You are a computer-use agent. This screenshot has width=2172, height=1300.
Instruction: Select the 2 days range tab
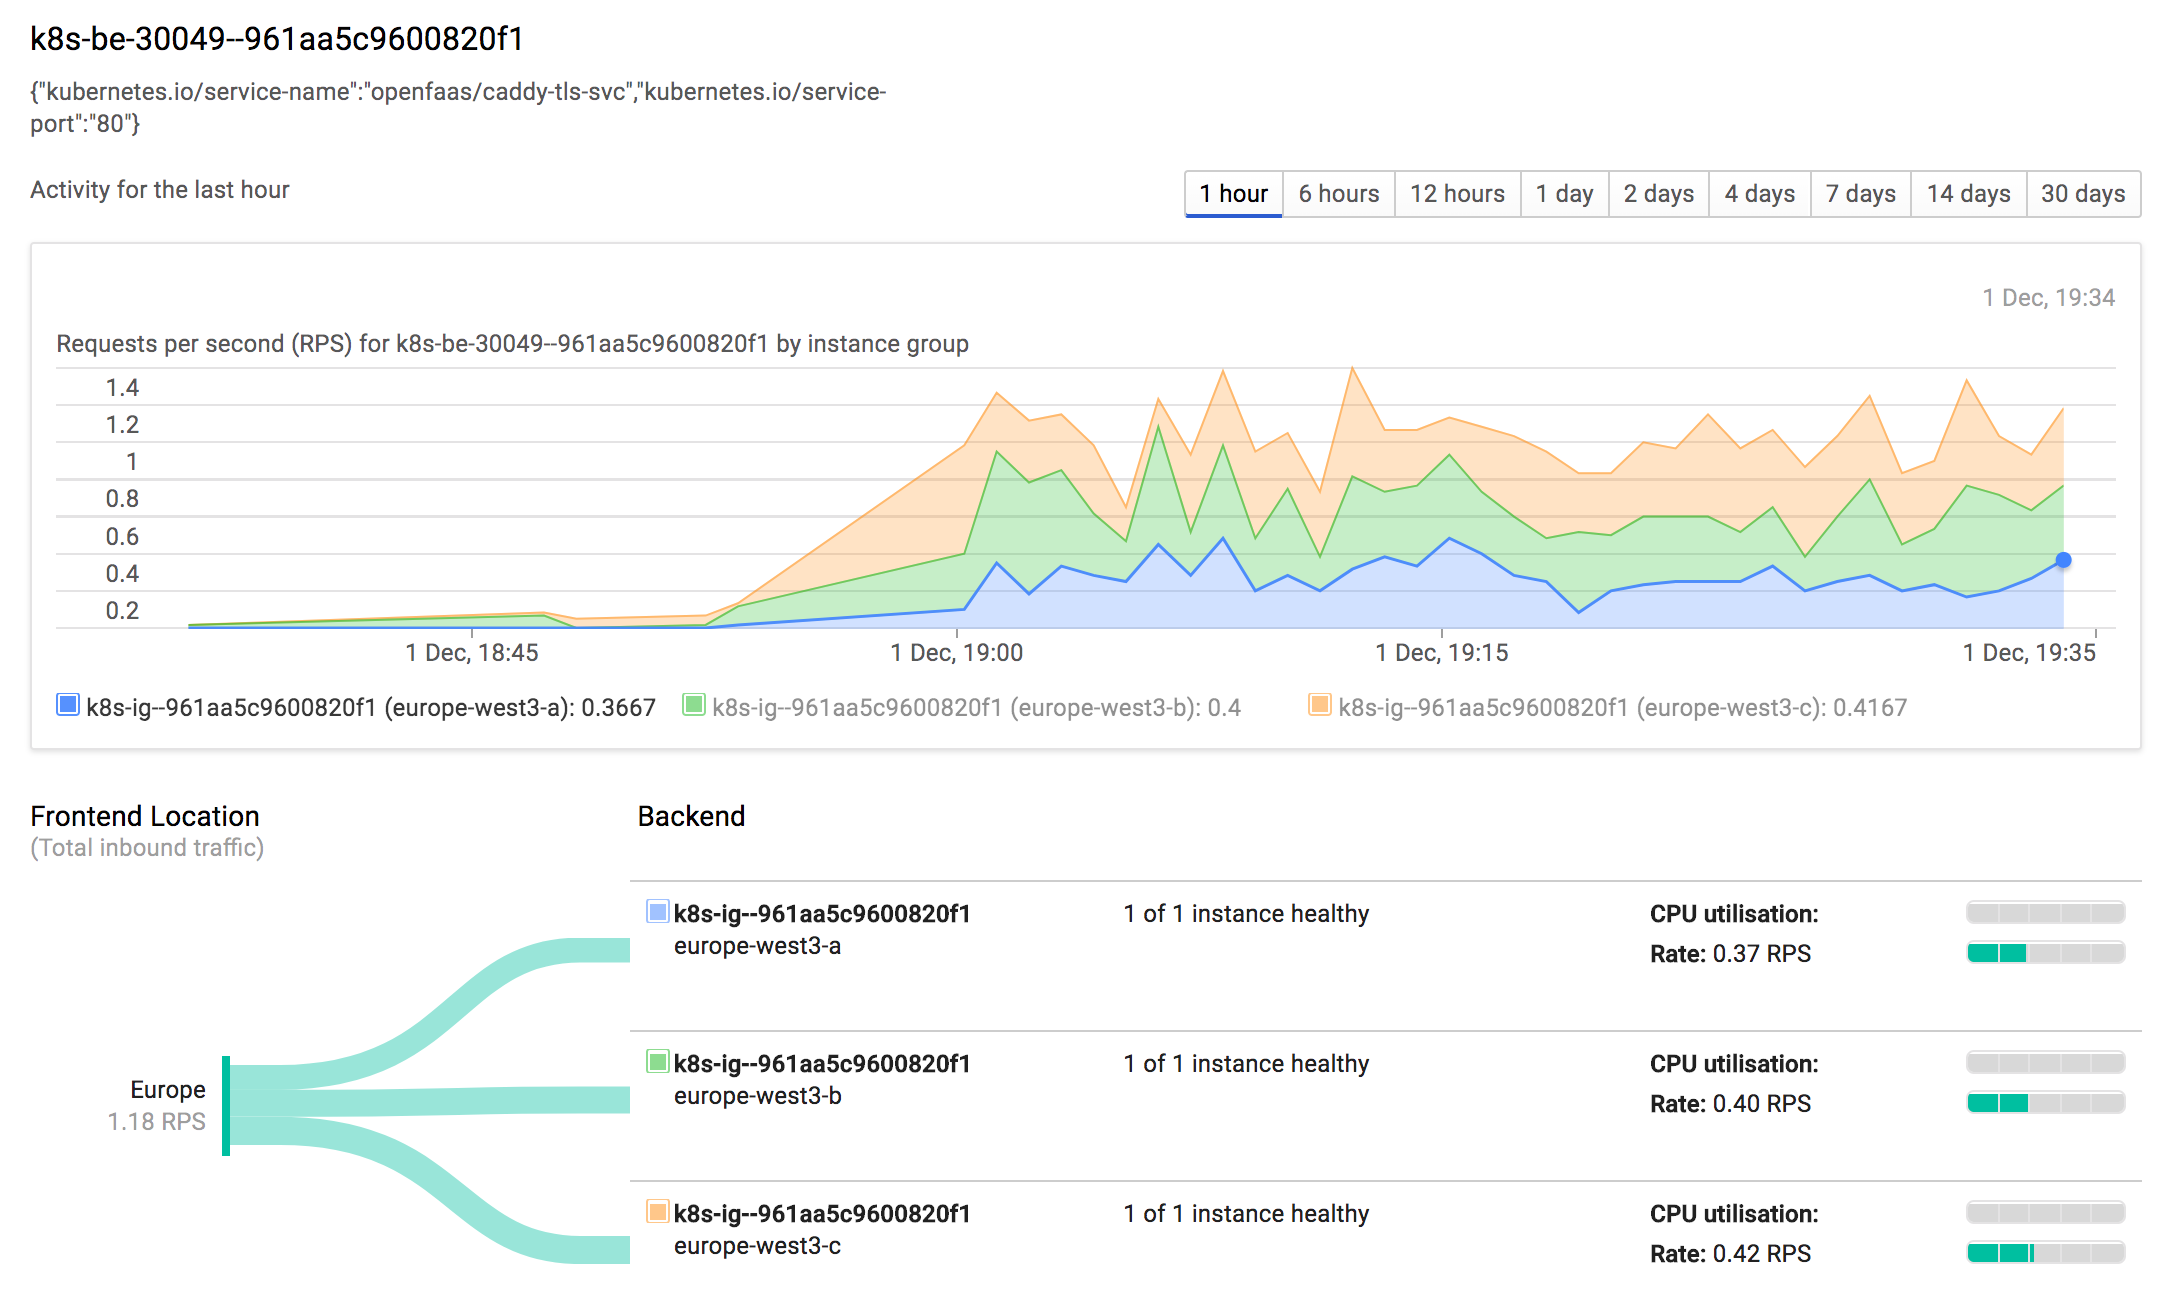pos(1658,193)
